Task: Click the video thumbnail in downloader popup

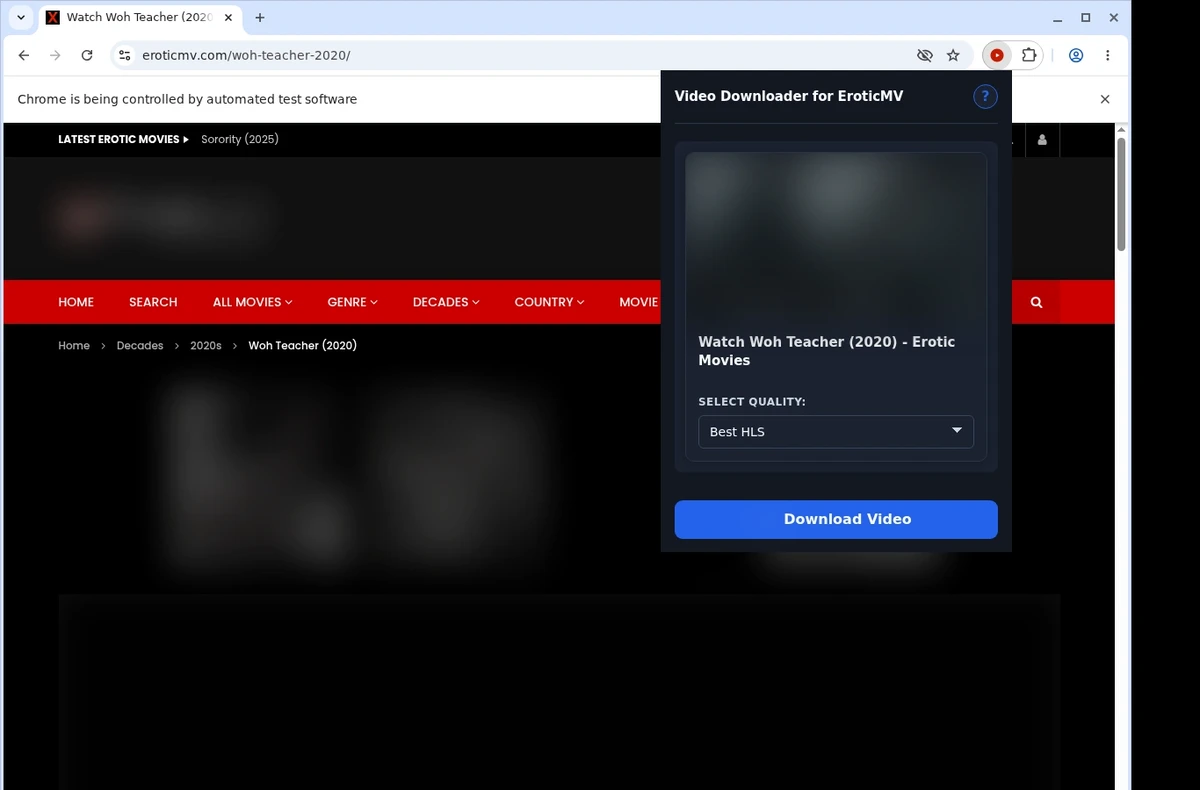Action: [836, 237]
